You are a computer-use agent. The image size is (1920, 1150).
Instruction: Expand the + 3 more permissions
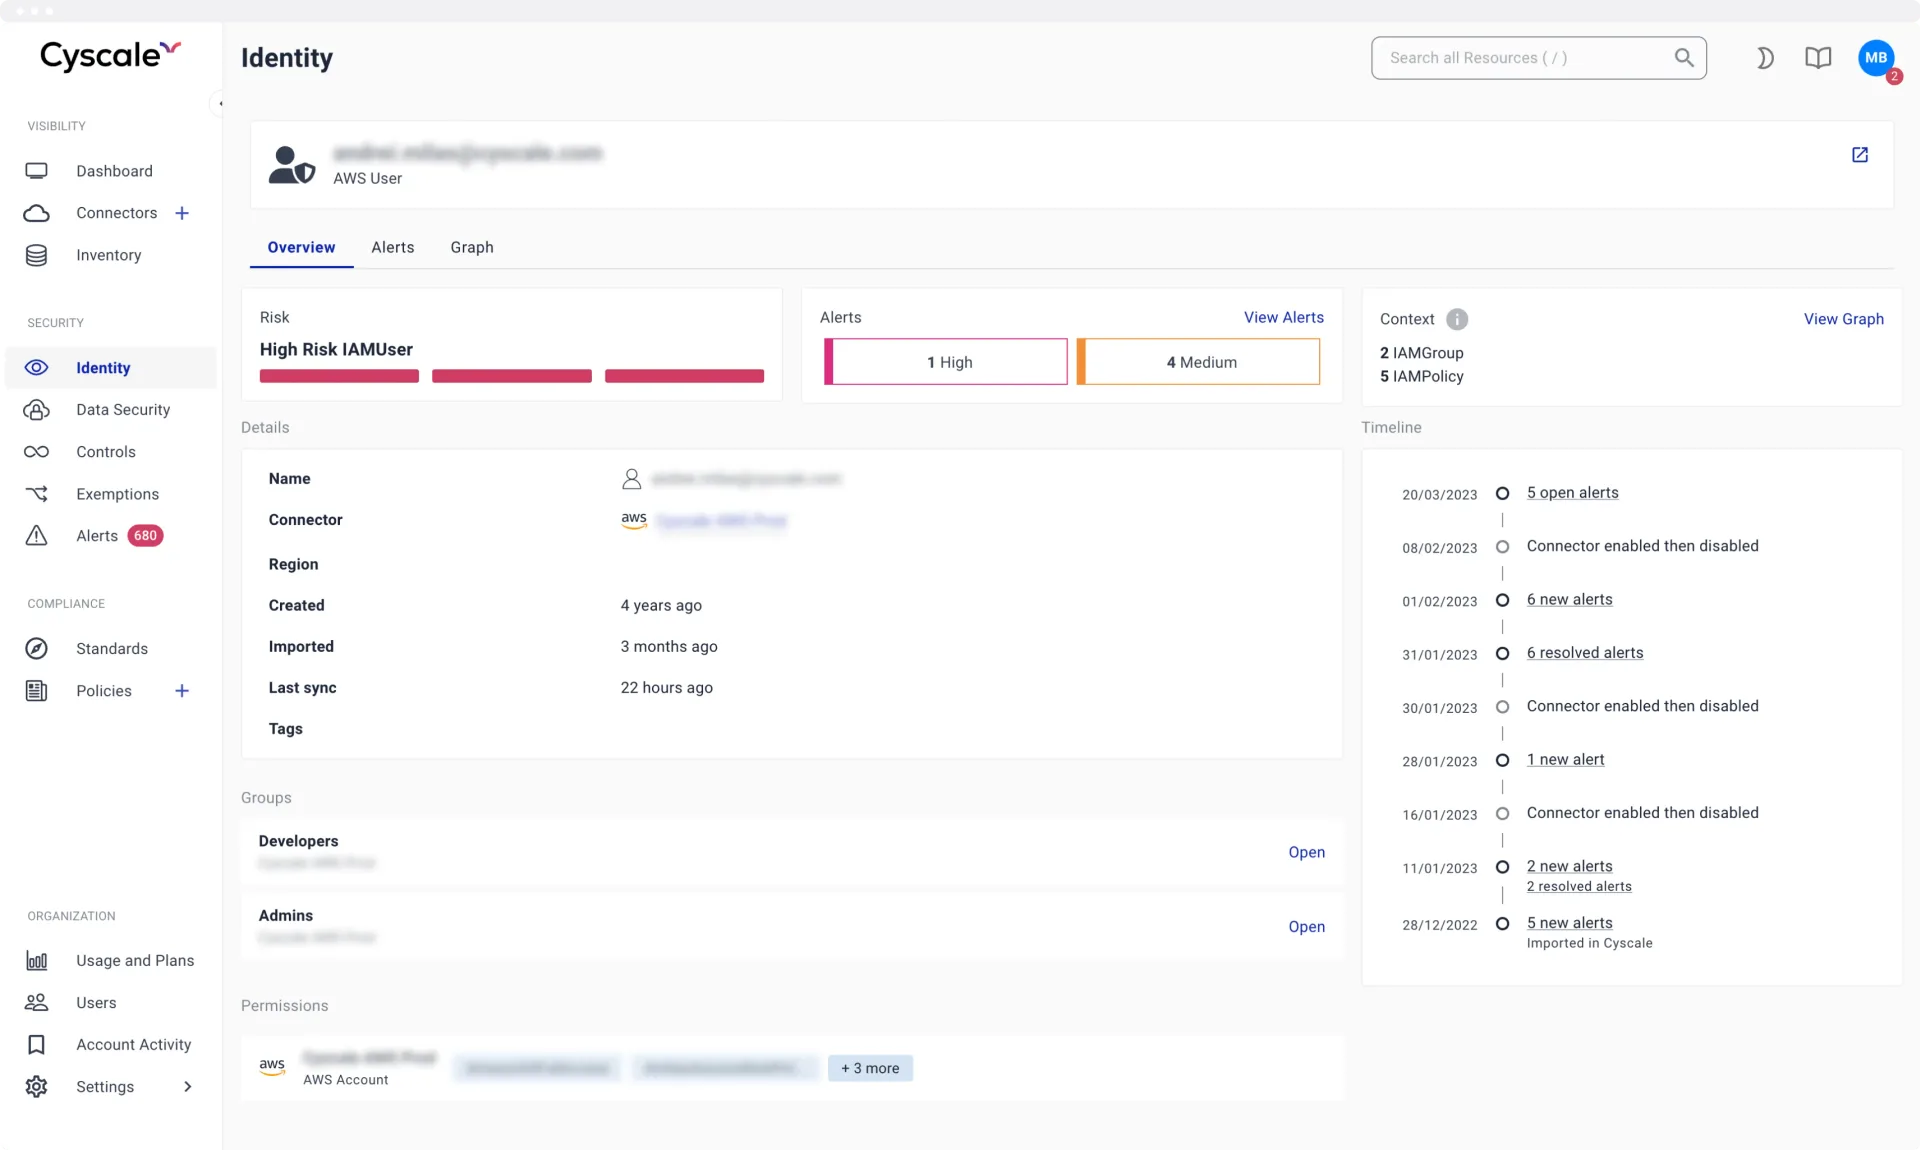click(x=870, y=1068)
